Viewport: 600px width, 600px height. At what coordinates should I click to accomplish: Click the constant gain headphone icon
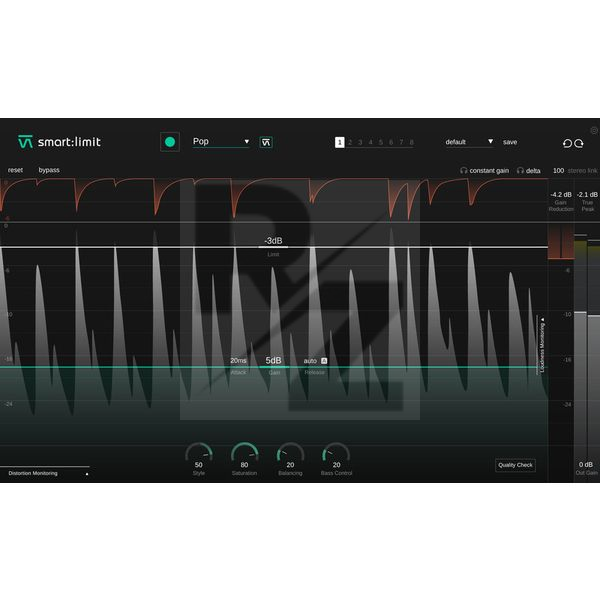click(x=464, y=170)
